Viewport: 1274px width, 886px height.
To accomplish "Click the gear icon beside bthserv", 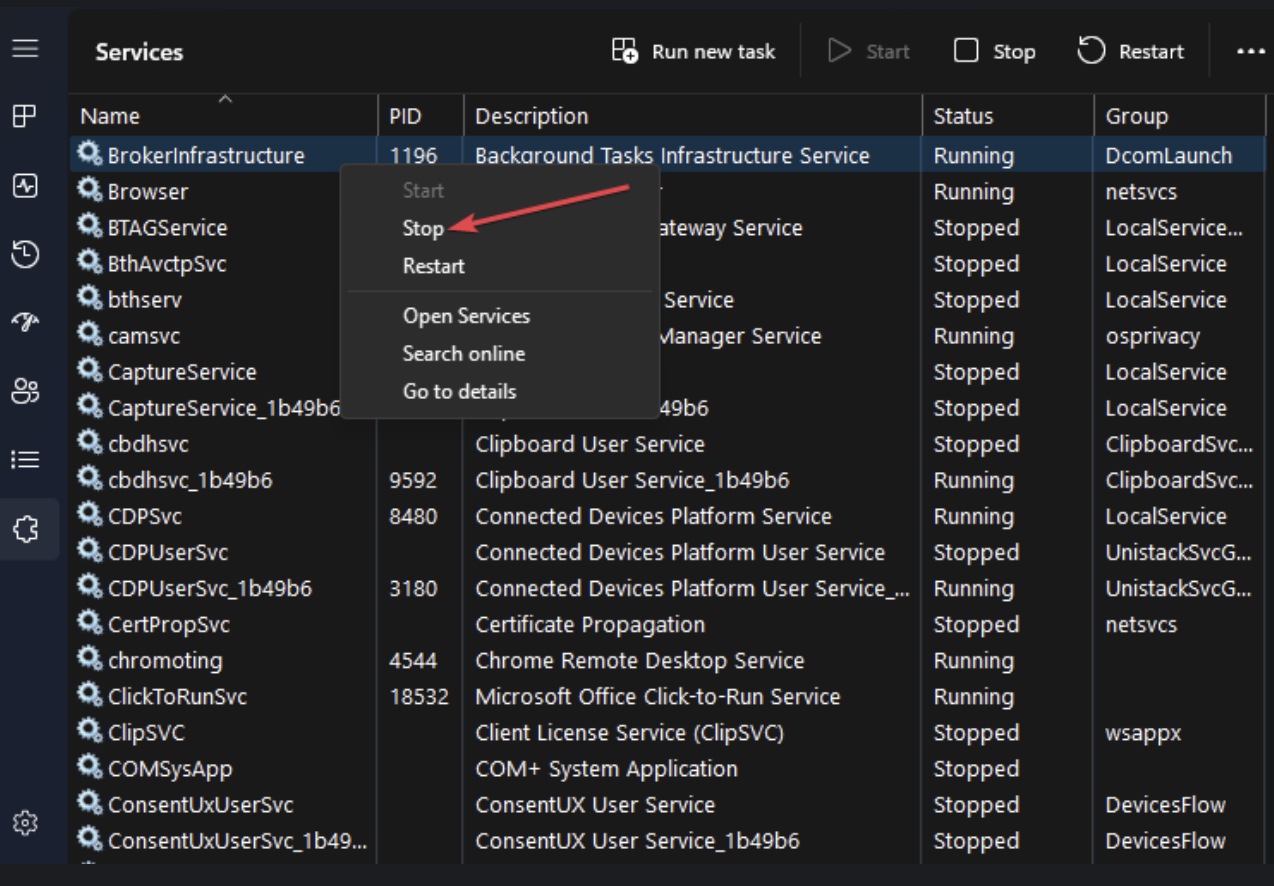I will 90,298.
